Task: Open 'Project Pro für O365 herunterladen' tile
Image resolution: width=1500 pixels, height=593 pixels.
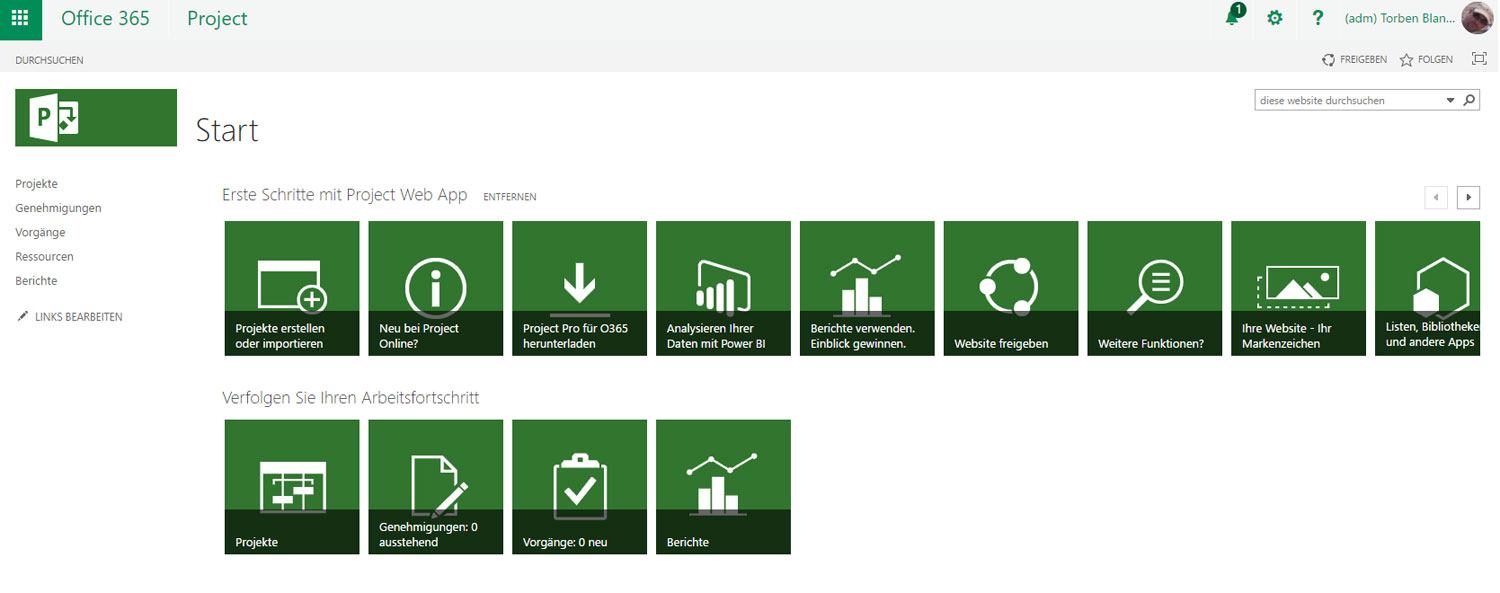Action: tap(579, 288)
